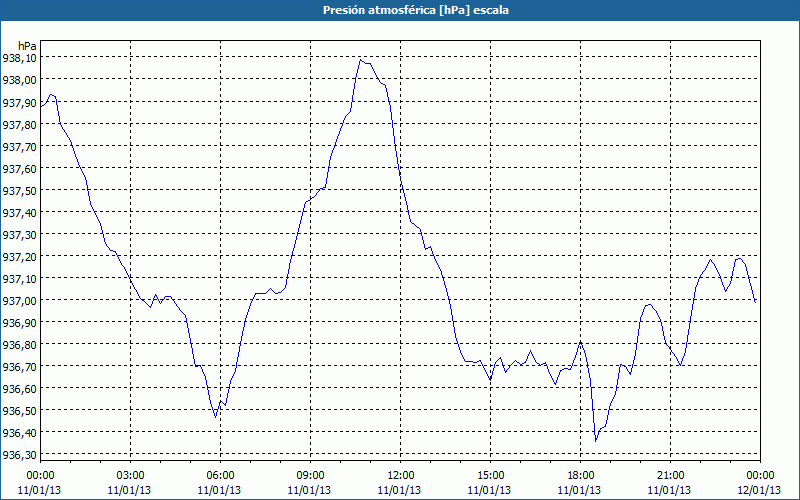Select the 937,60 y-axis value
800x500 pixels.
pos(19,168)
